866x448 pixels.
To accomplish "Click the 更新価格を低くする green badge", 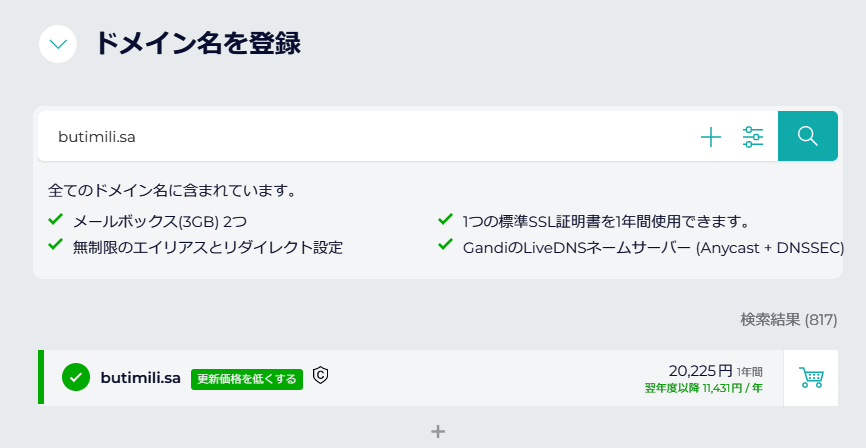I will (x=247, y=379).
